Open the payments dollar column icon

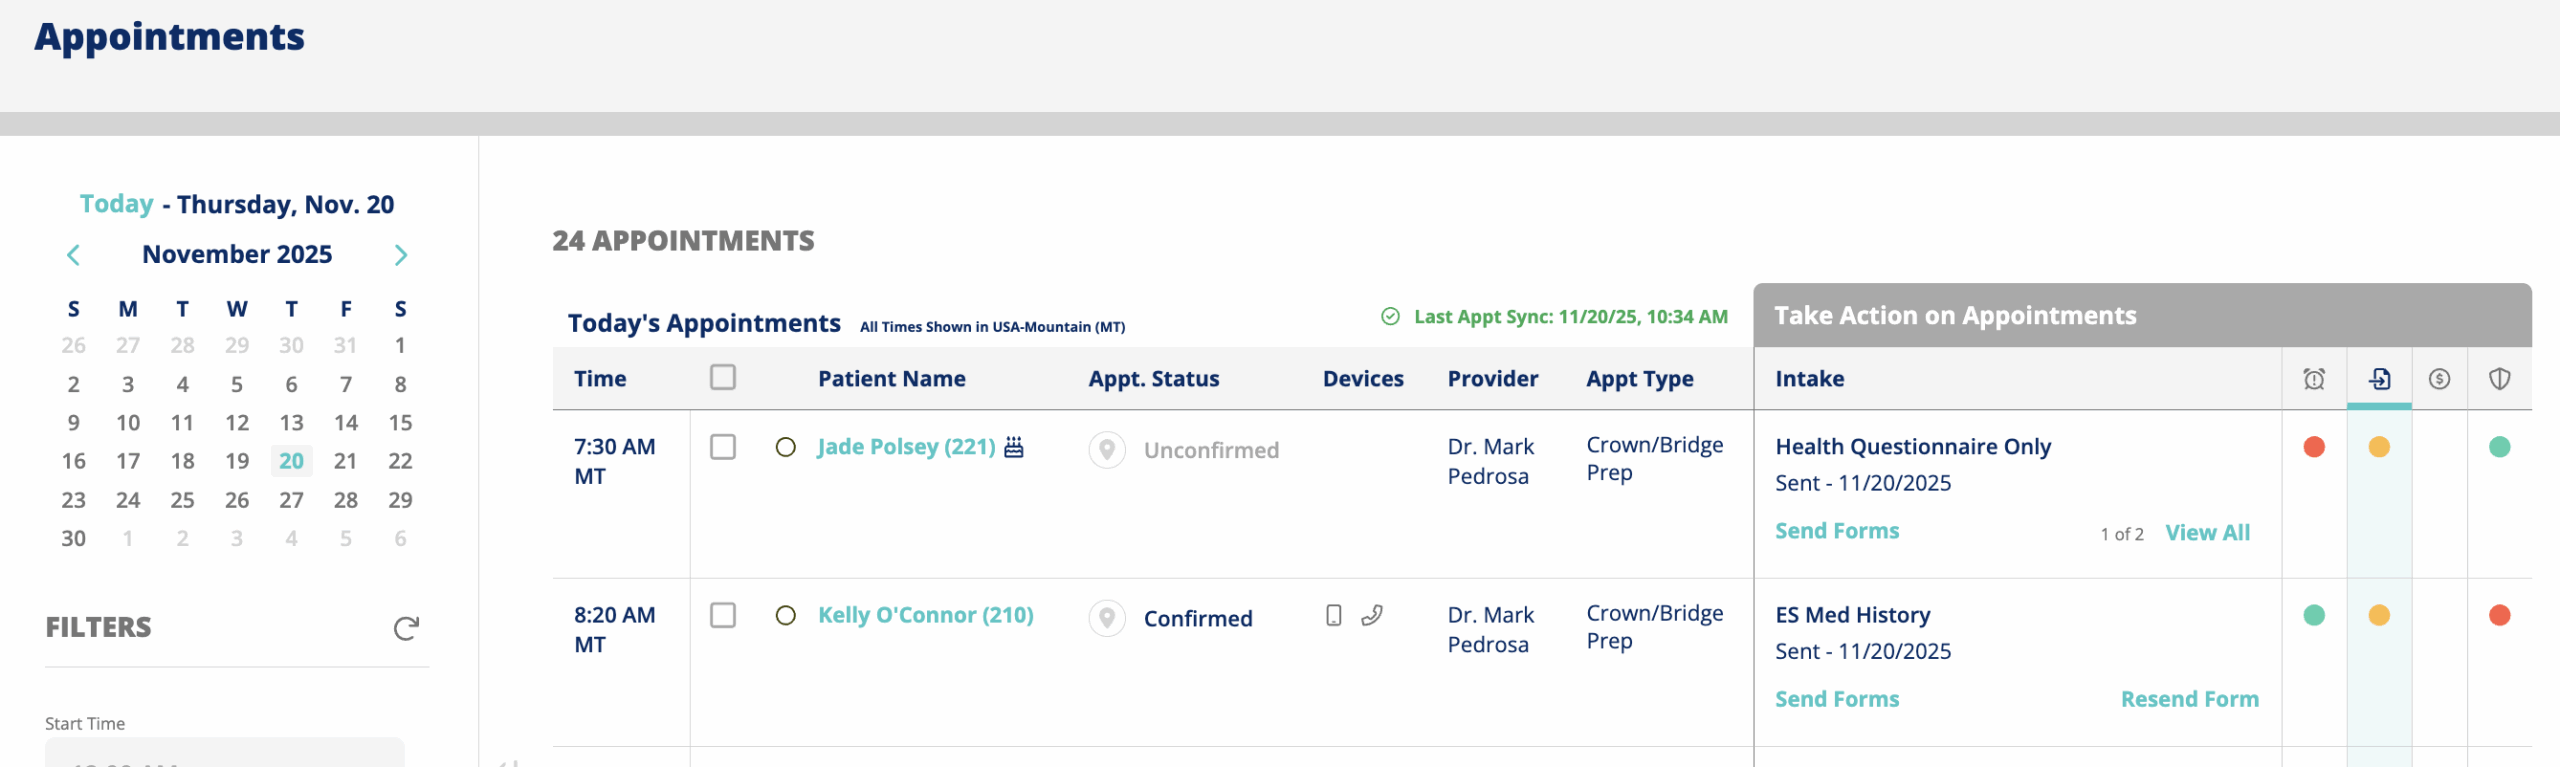(x=2439, y=379)
